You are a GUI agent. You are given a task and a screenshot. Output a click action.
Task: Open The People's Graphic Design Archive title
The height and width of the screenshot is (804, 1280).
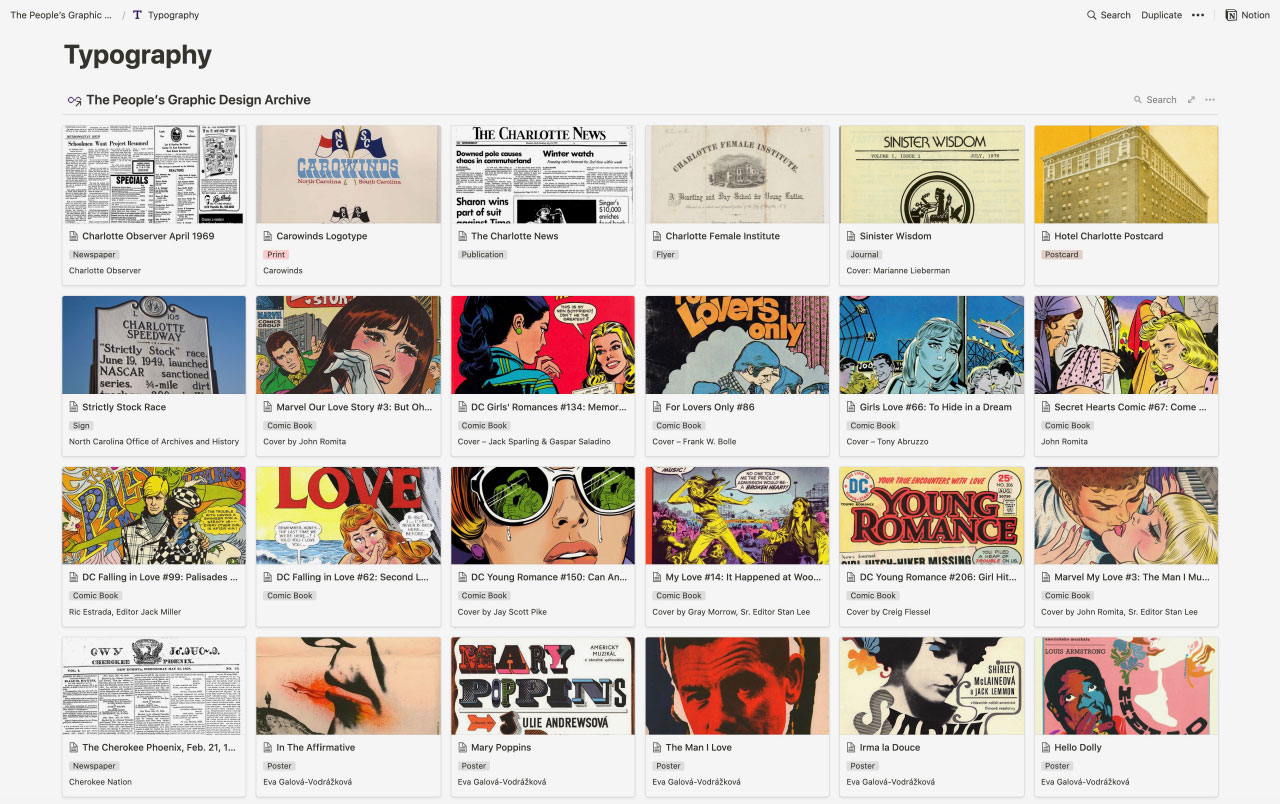198,100
